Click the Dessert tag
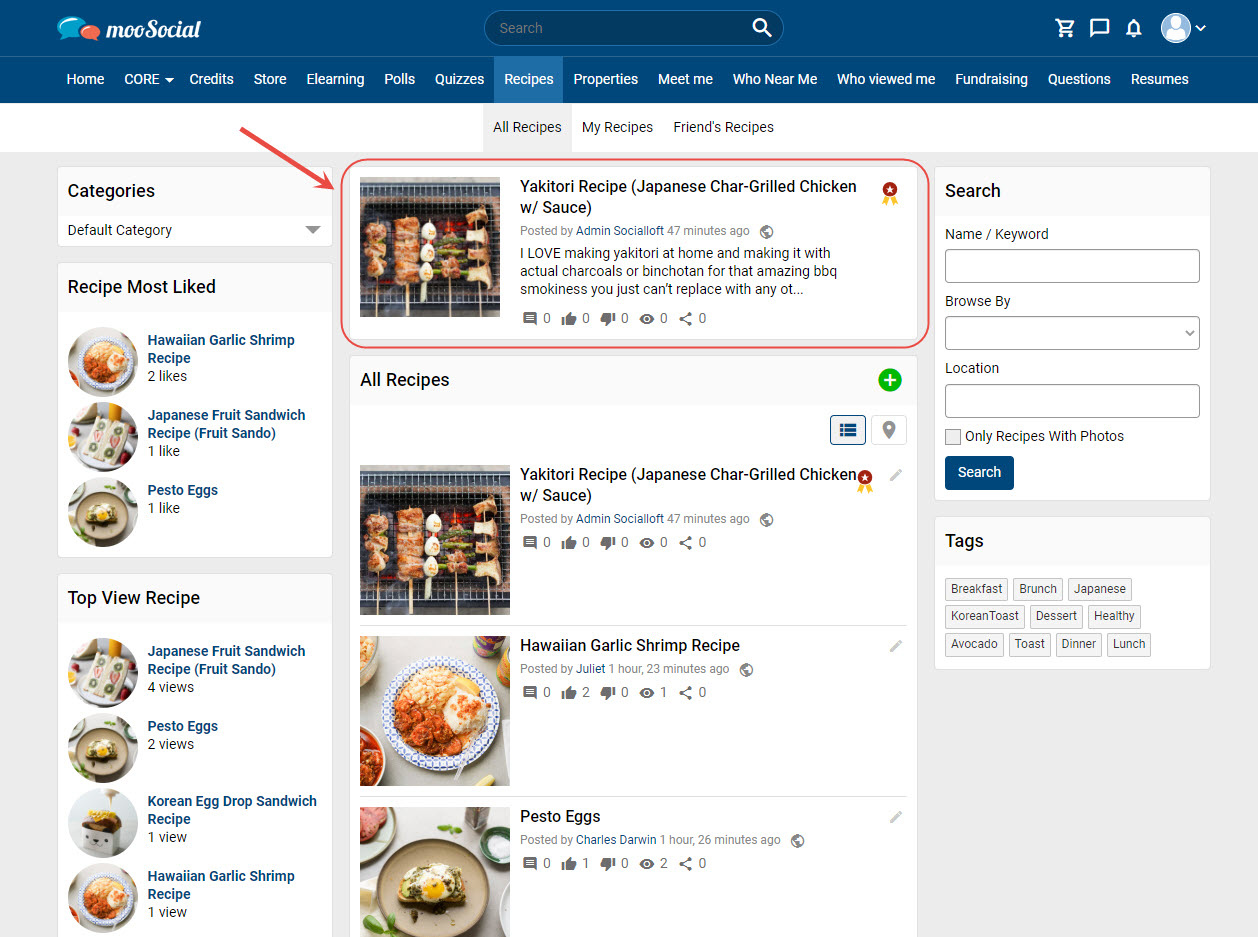The height and width of the screenshot is (937, 1258). point(1056,616)
